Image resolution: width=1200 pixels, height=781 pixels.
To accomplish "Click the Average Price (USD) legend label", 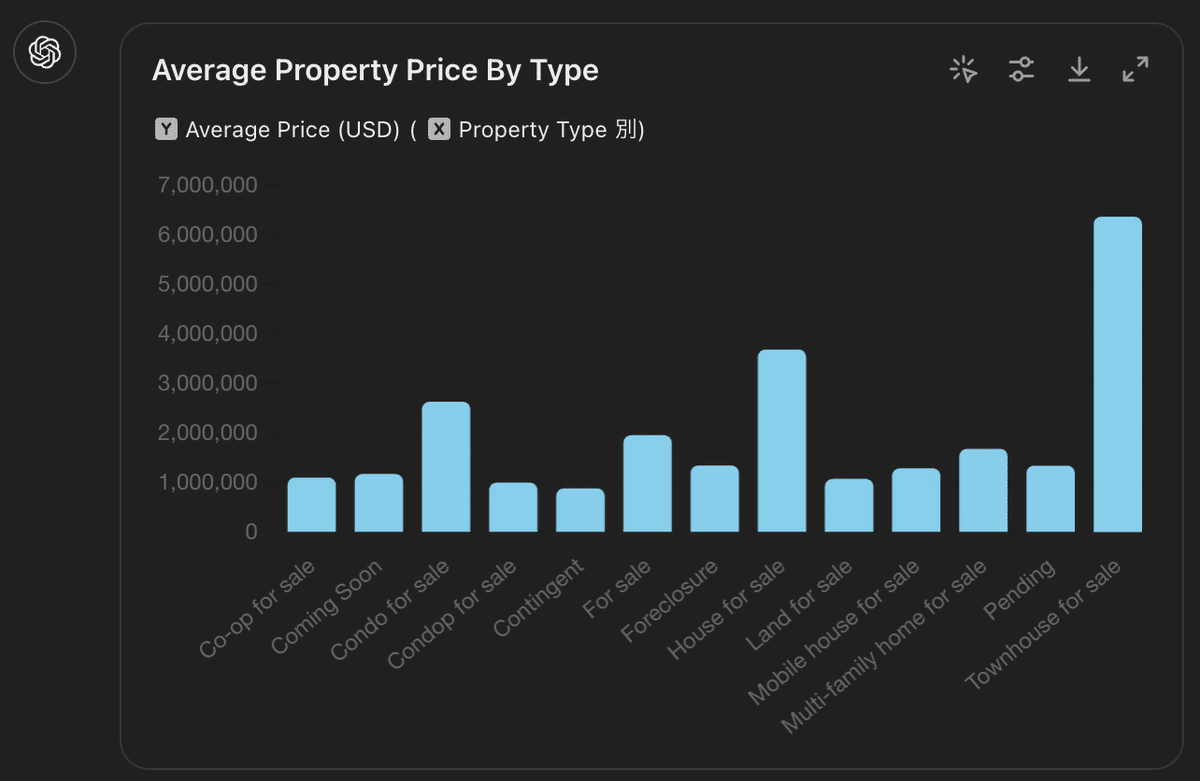I will click(x=294, y=130).
